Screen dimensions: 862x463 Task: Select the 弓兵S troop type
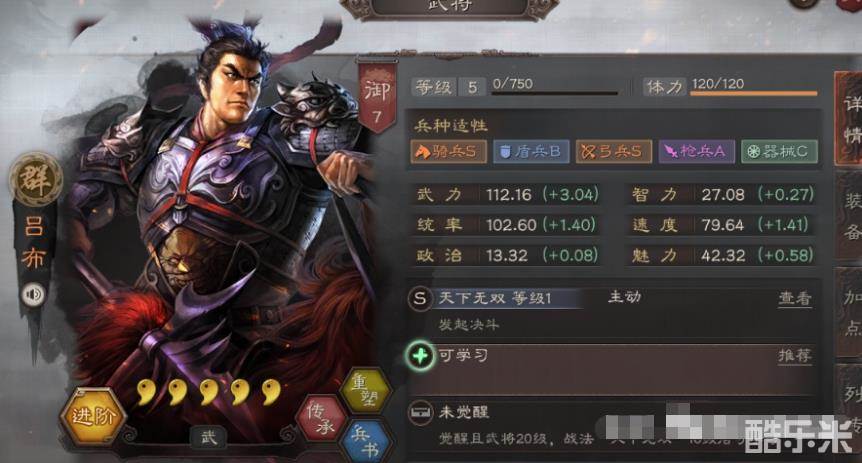click(614, 151)
